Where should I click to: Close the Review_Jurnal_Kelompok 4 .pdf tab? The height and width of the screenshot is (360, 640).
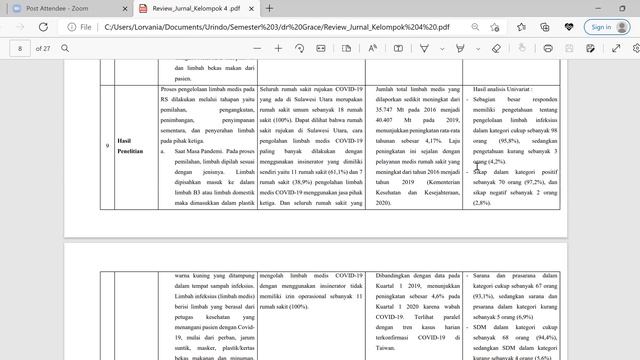pos(251,9)
